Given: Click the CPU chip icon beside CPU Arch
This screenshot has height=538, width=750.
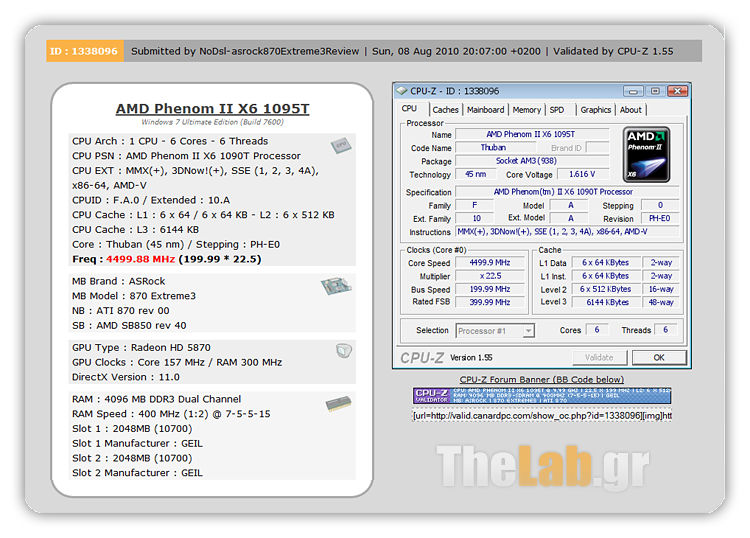Looking at the screenshot, I should click(x=341, y=145).
